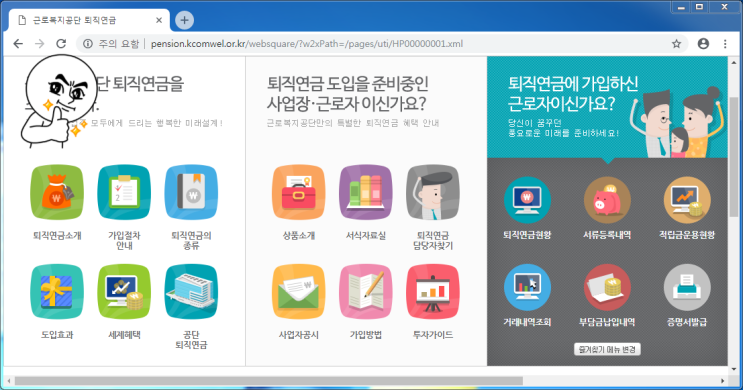This screenshot has height=390, width=743.
Task: Open the 상품소개 red briefcase icon
Action: tap(299, 192)
